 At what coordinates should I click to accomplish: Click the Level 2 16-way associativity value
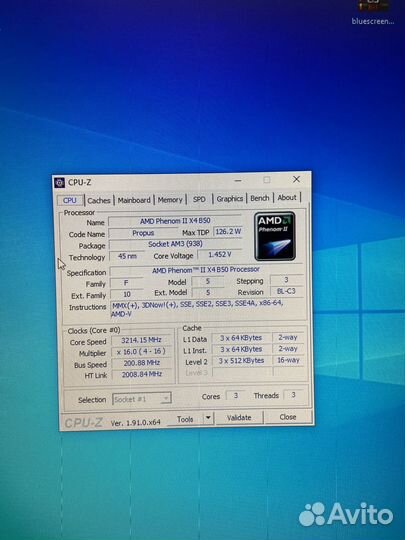pos(289,360)
